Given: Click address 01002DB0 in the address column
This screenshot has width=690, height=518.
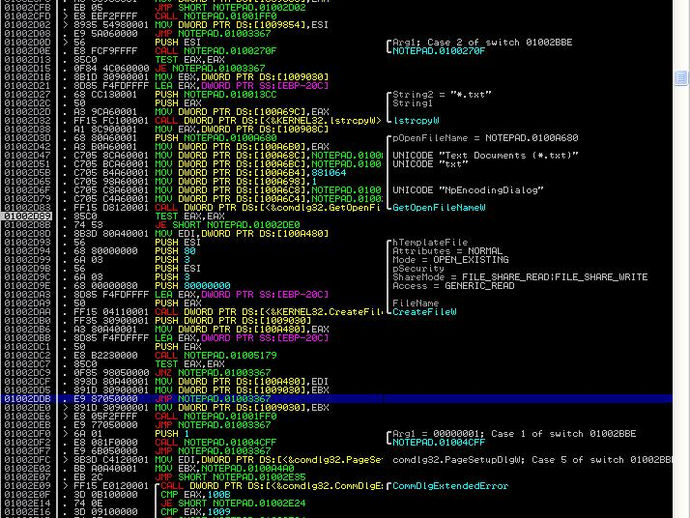Looking at the screenshot, I should (27, 321).
